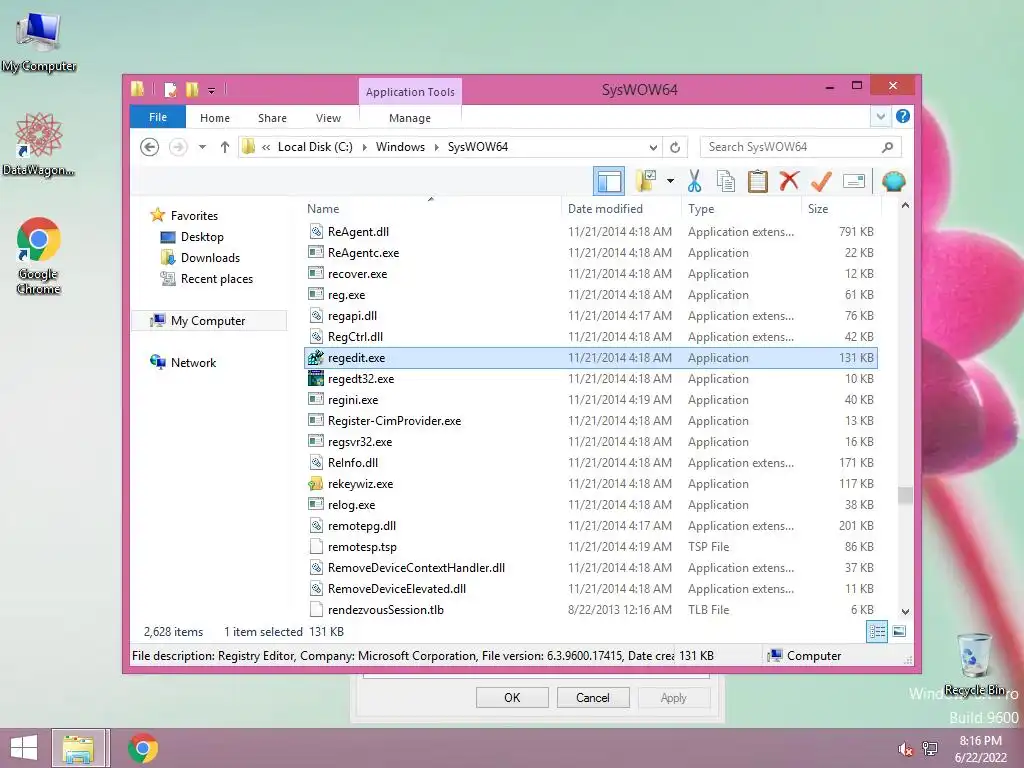1024x768 pixels.
Task: Click the folder system icon at title bar left
Action: tap(137, 89)
